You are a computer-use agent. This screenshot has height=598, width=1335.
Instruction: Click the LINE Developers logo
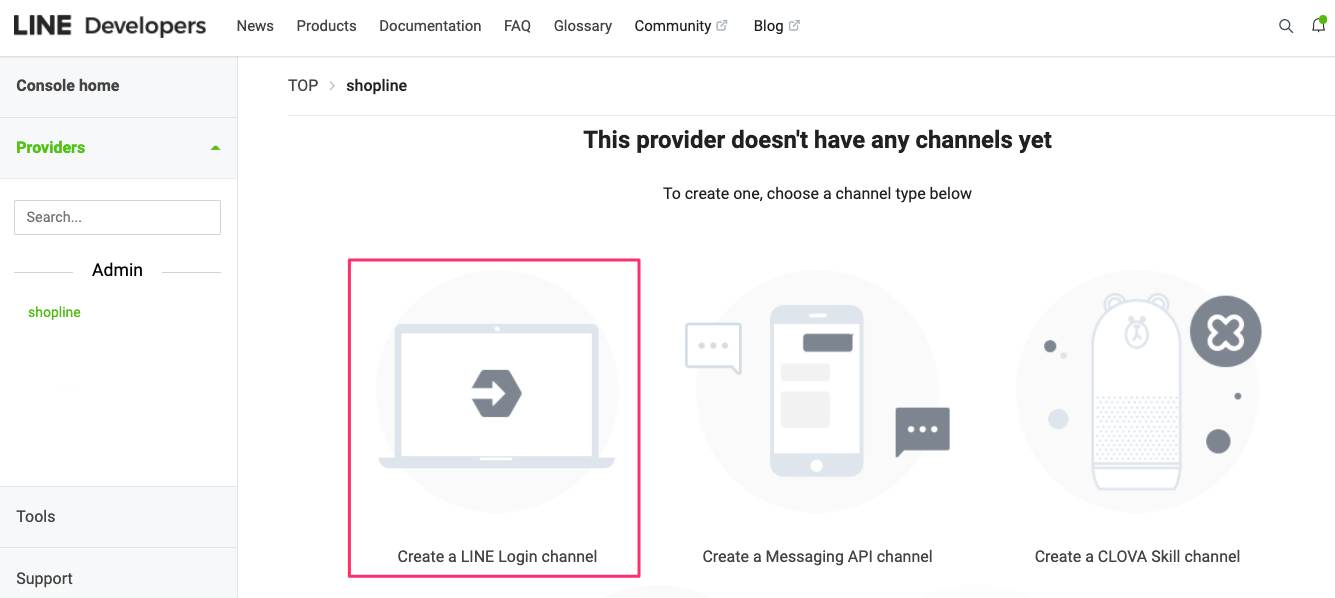(x=110, y=26)
